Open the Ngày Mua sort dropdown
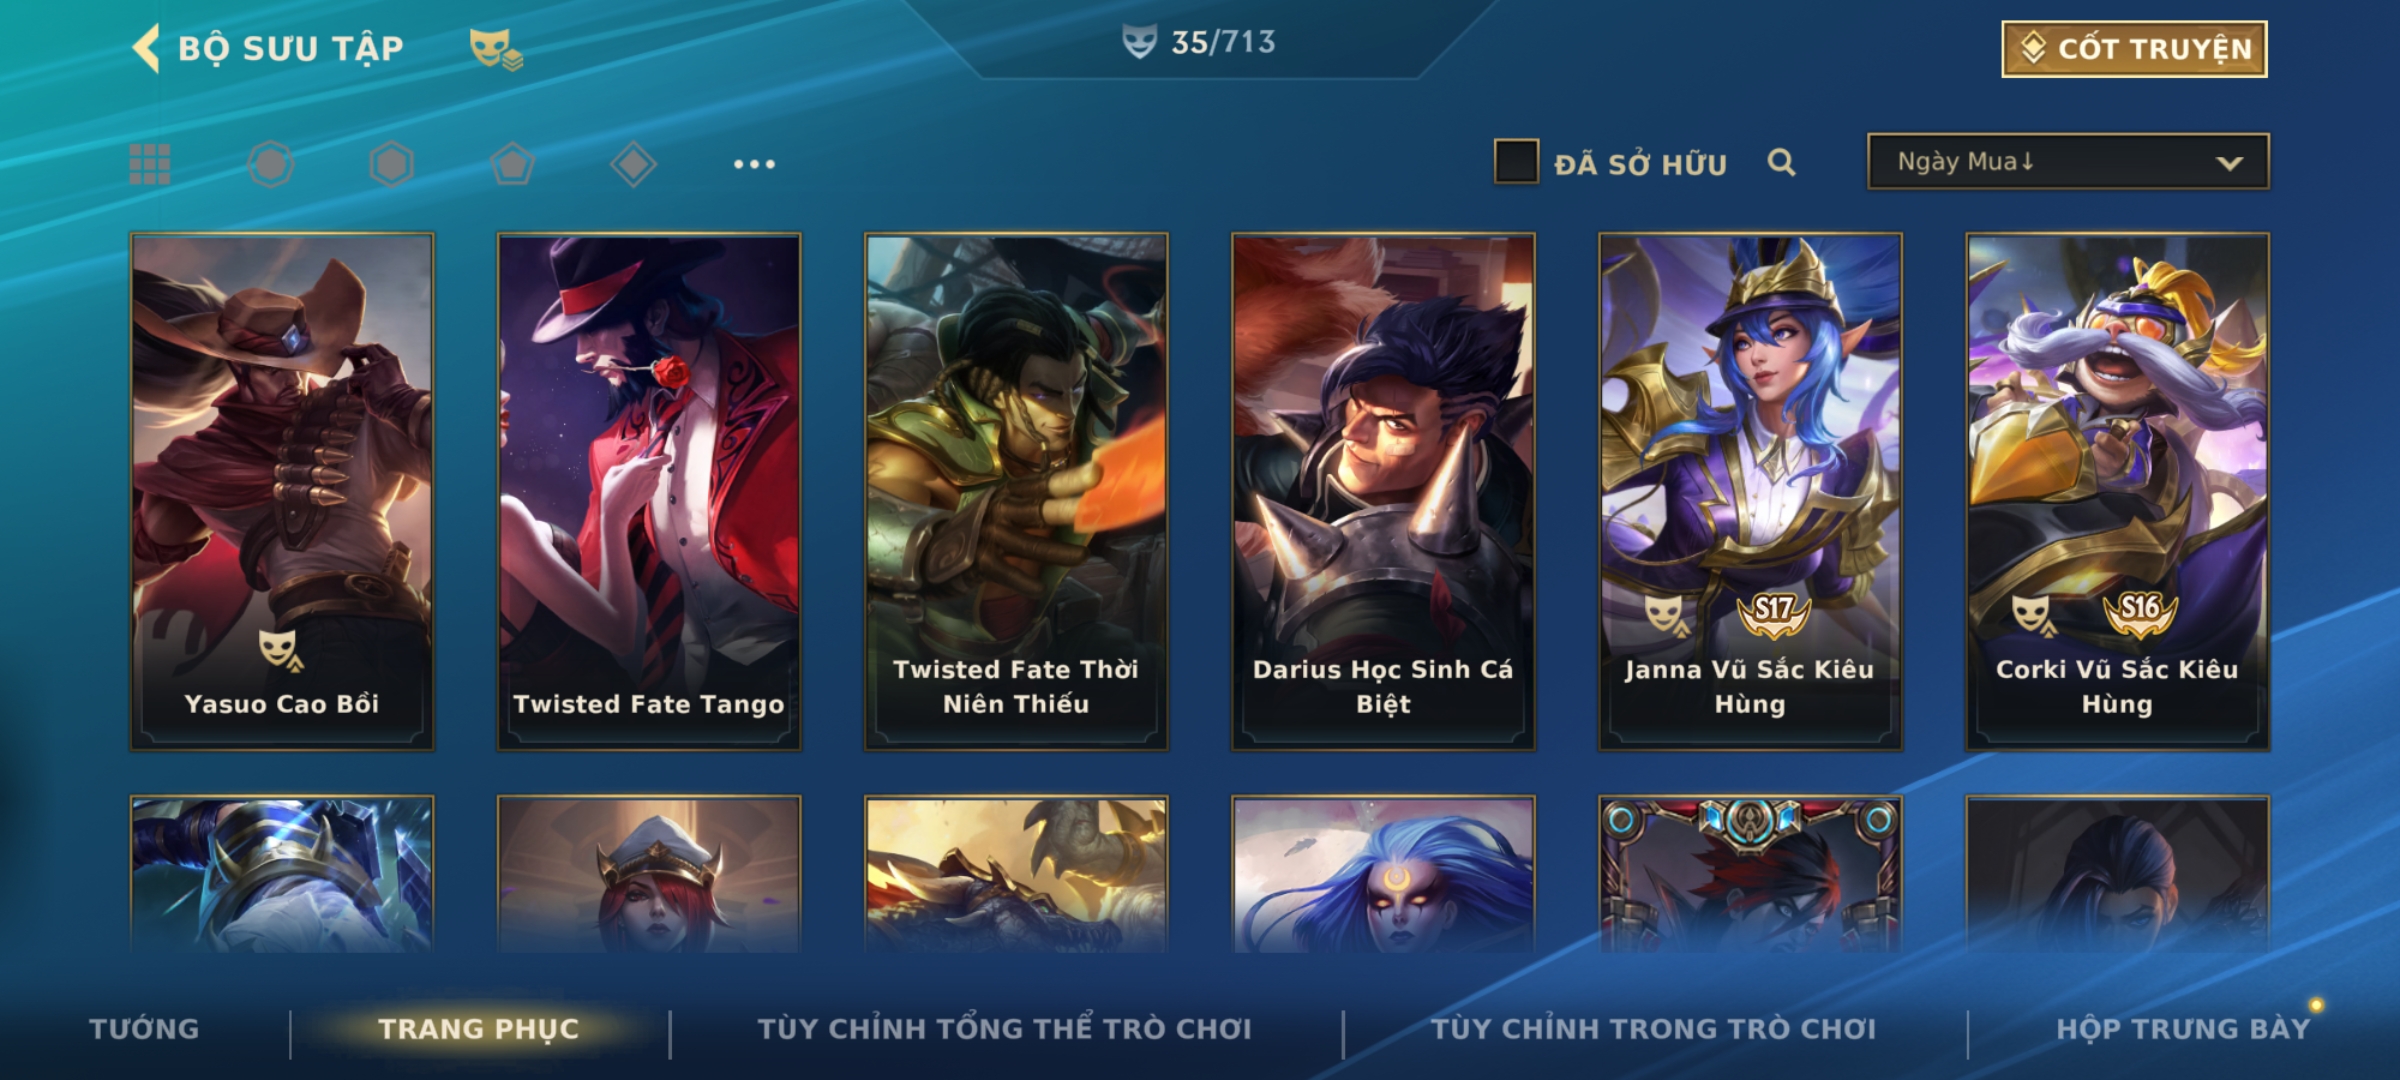This screenshot has height=1080, width=2400. tap(2068, 162)
